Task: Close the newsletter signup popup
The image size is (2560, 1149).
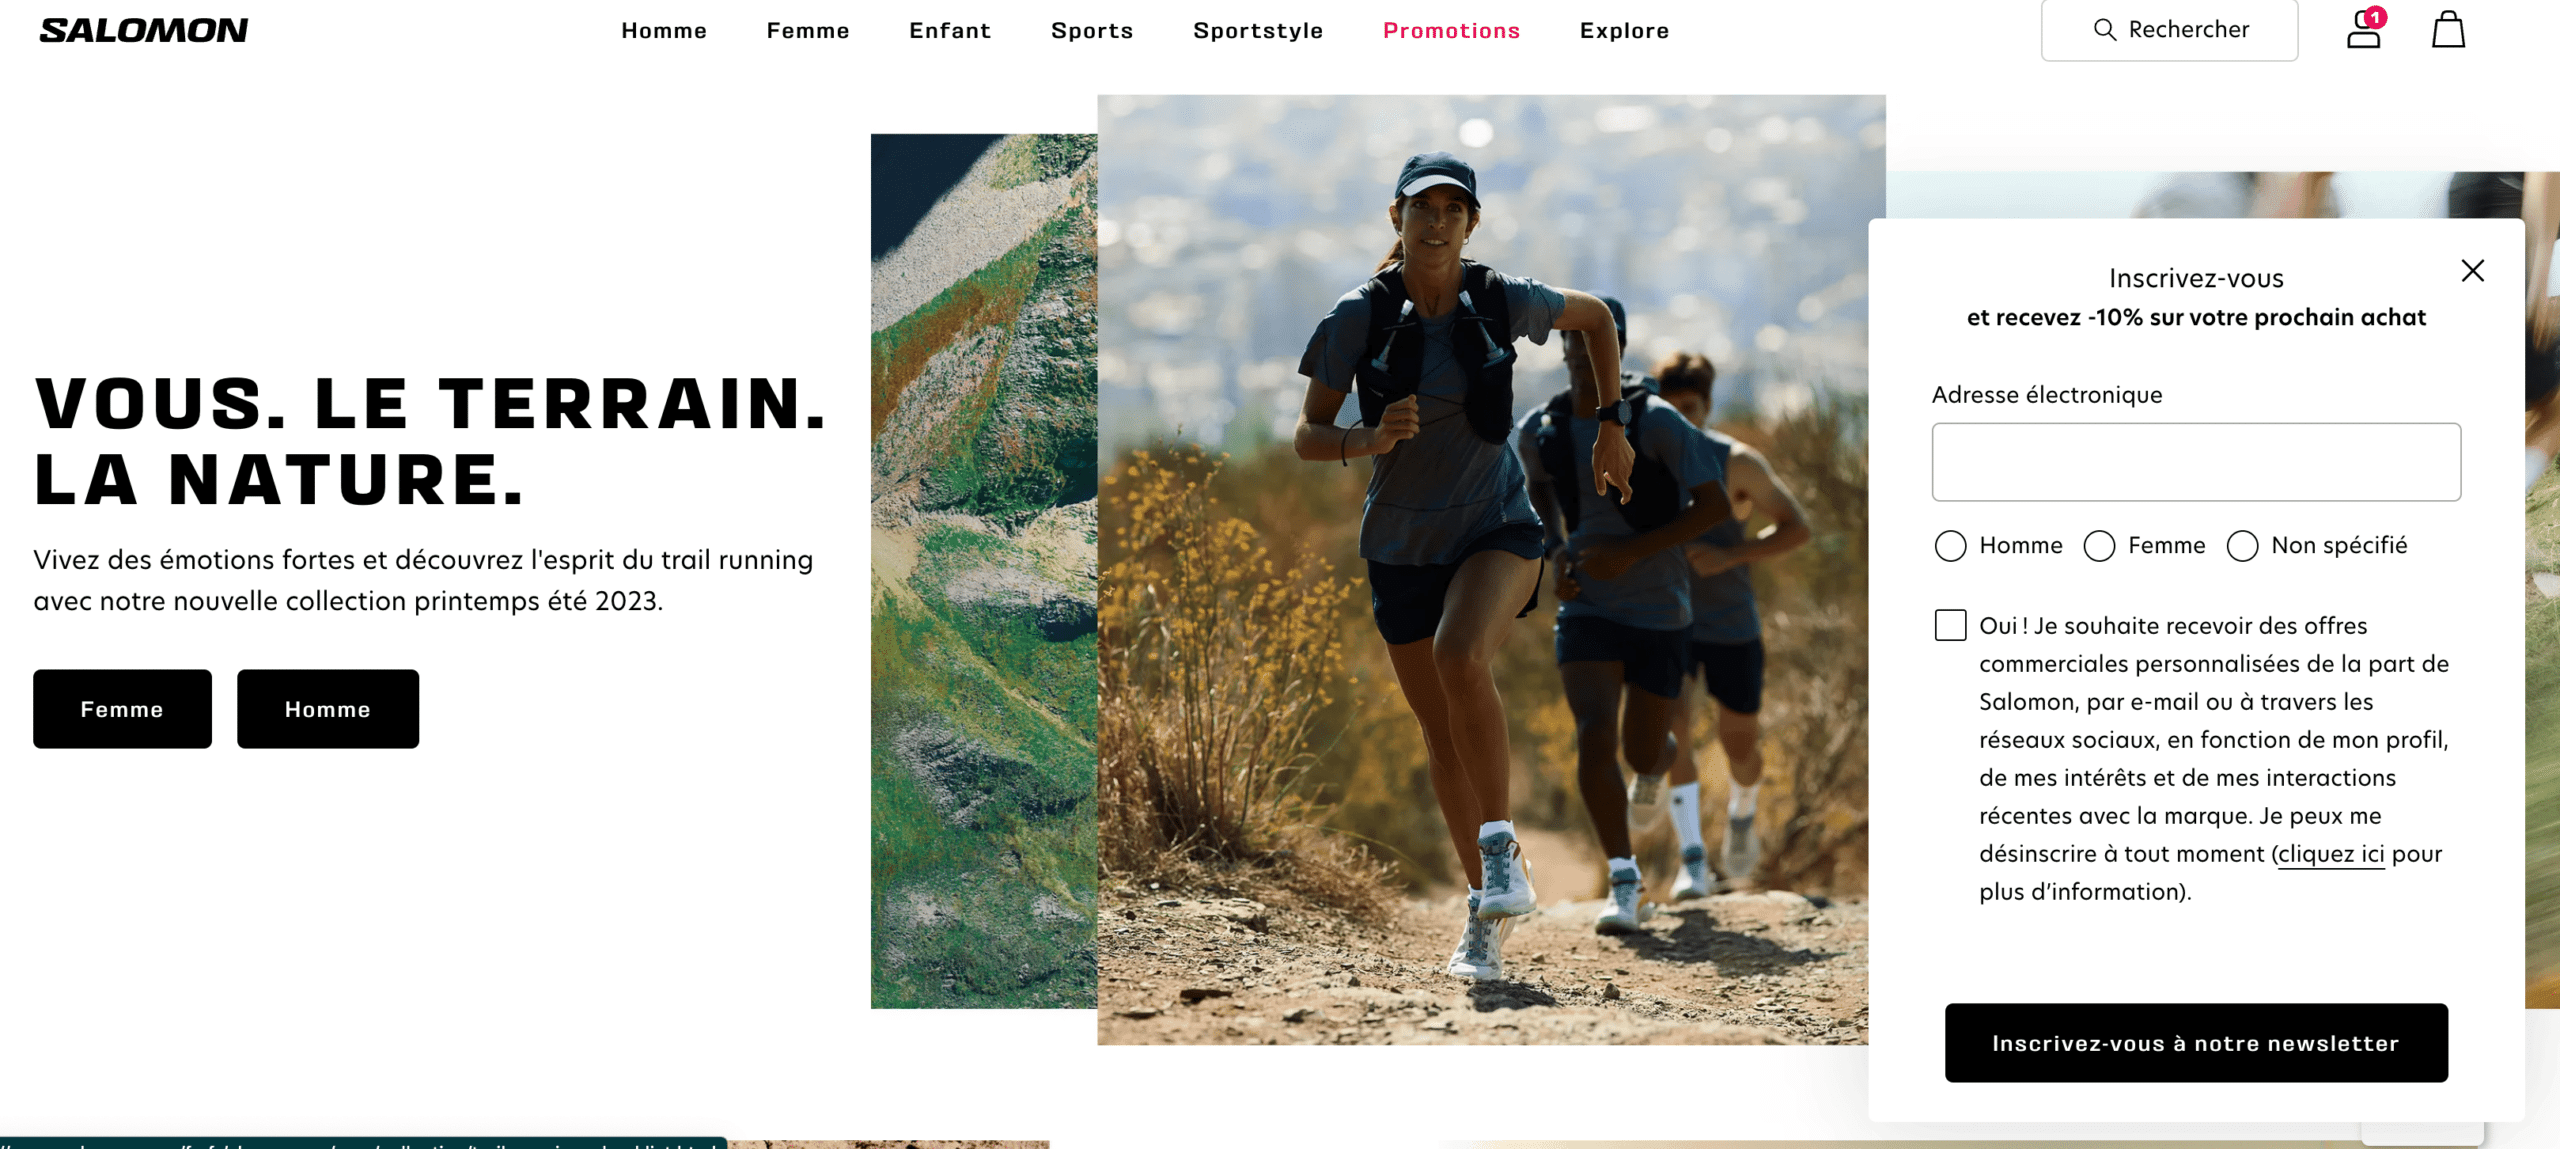Action: pos(2472,270)
